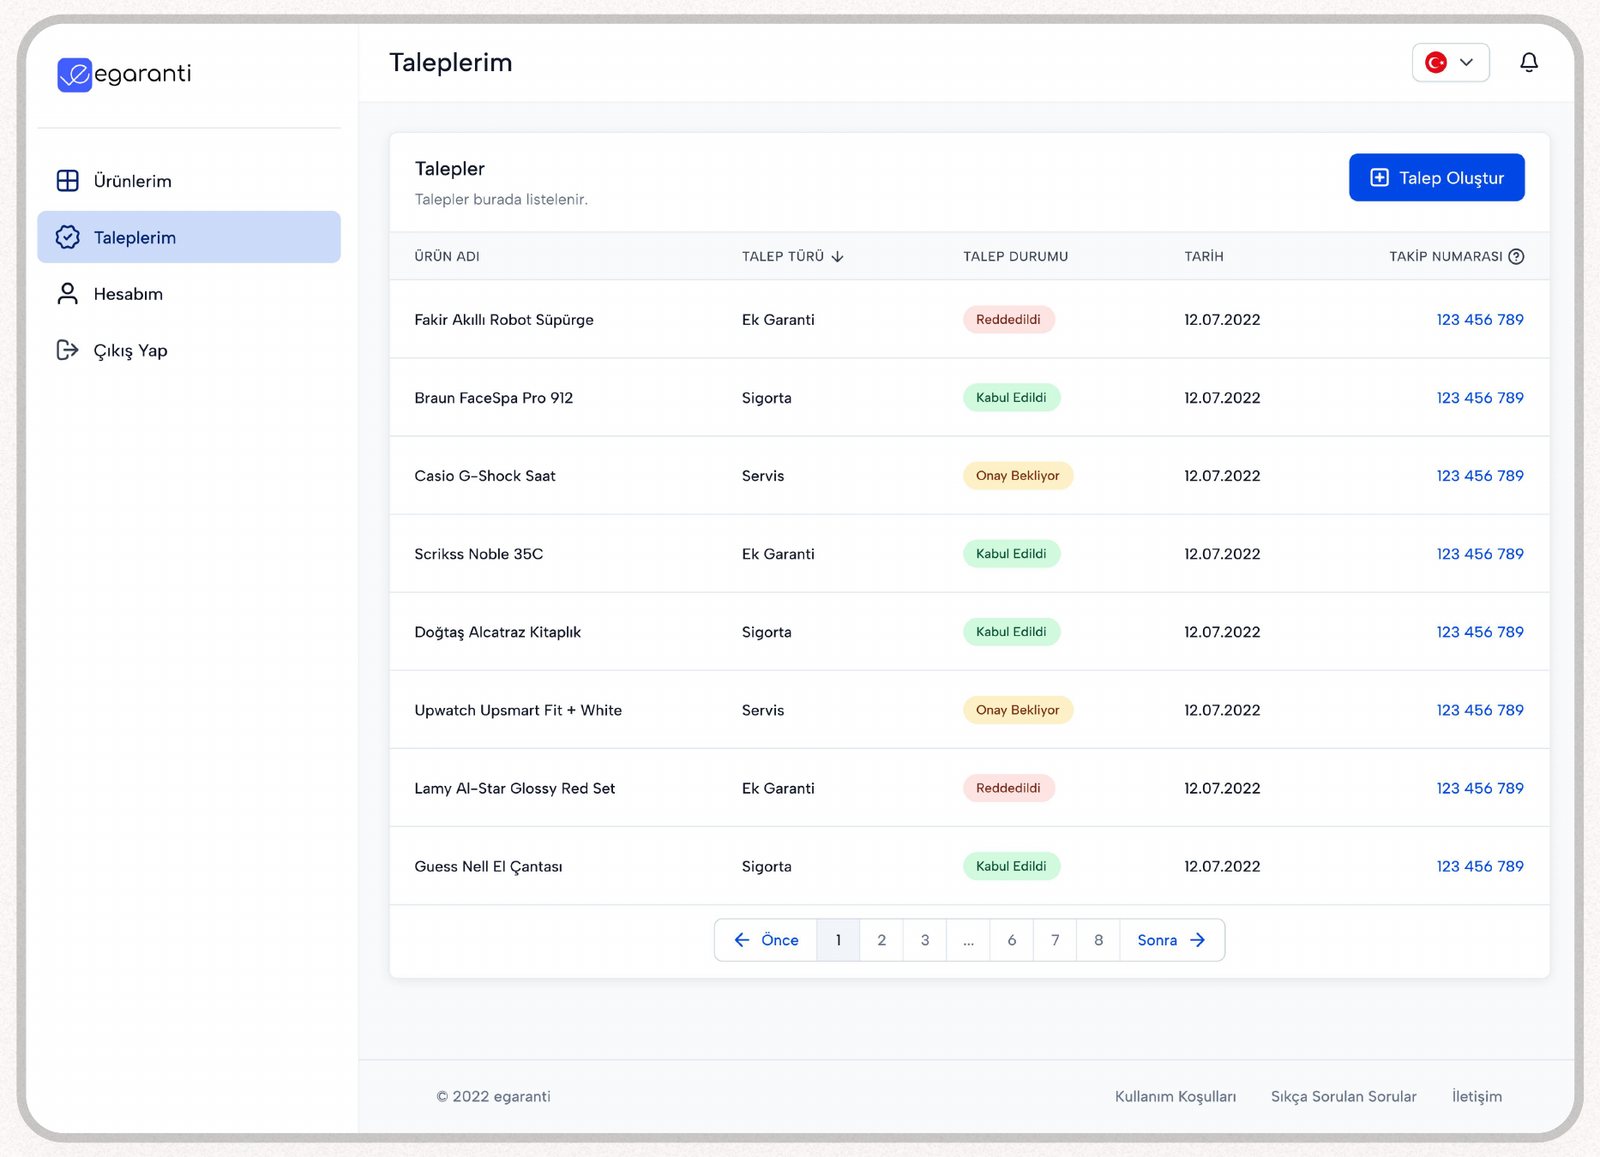Open the notifications bell icon

pos(1528,62)
